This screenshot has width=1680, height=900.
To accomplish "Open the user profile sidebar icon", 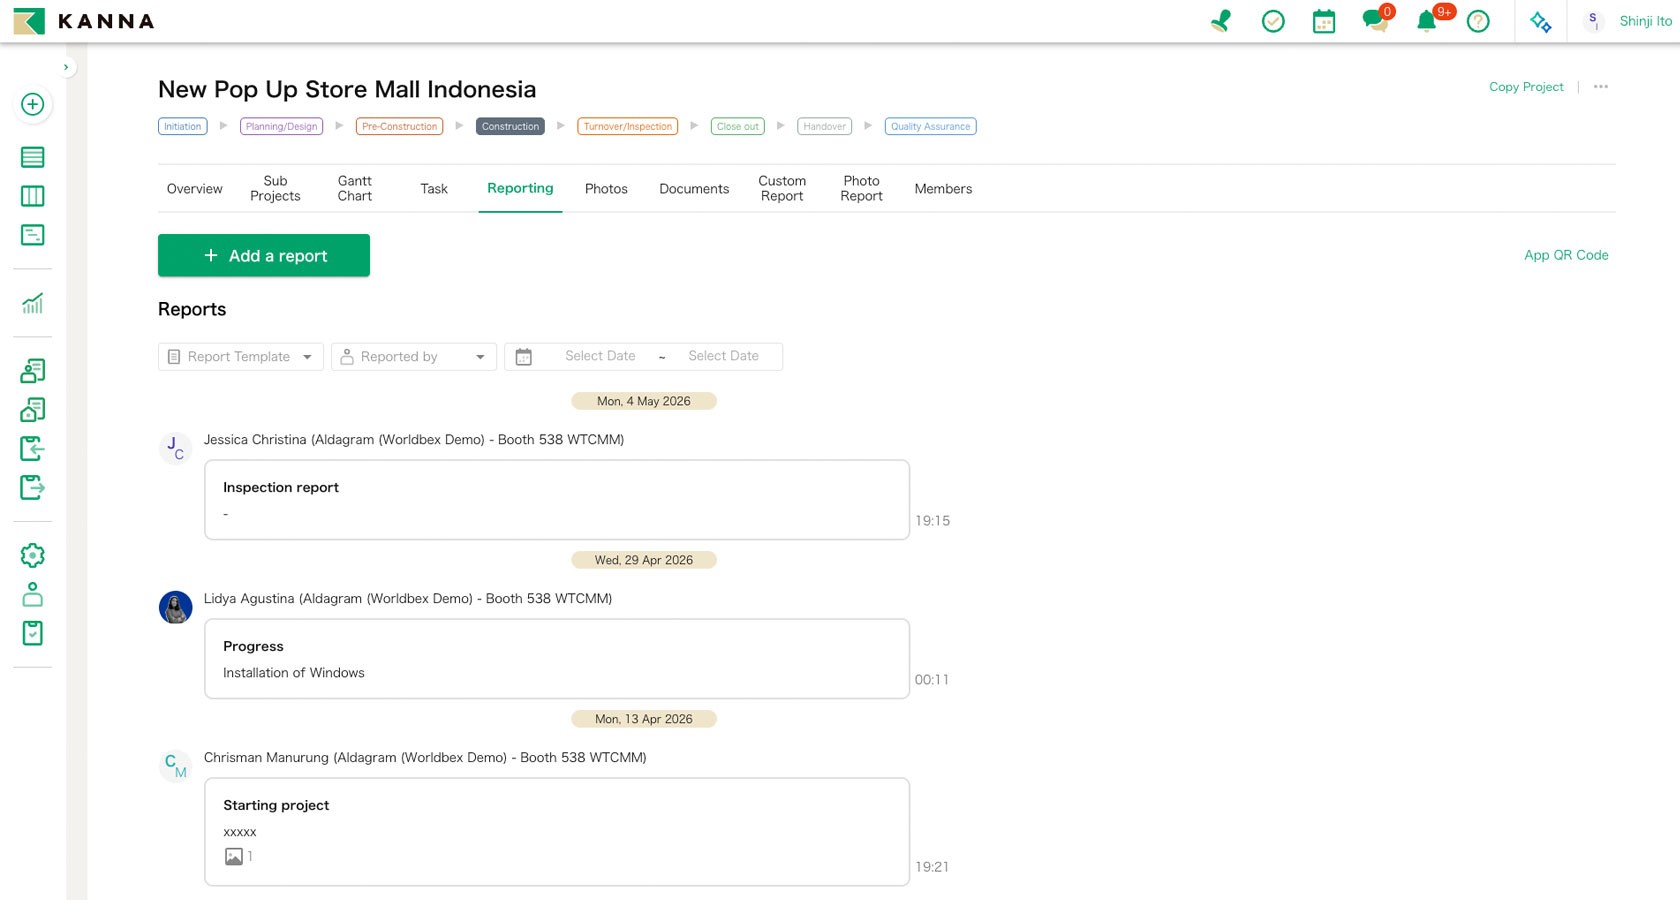I will (x=33, y=594).
